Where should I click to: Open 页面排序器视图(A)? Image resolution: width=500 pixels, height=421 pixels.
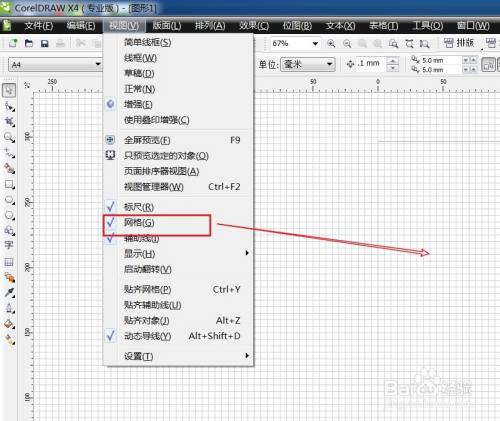(x=178, y=171)
